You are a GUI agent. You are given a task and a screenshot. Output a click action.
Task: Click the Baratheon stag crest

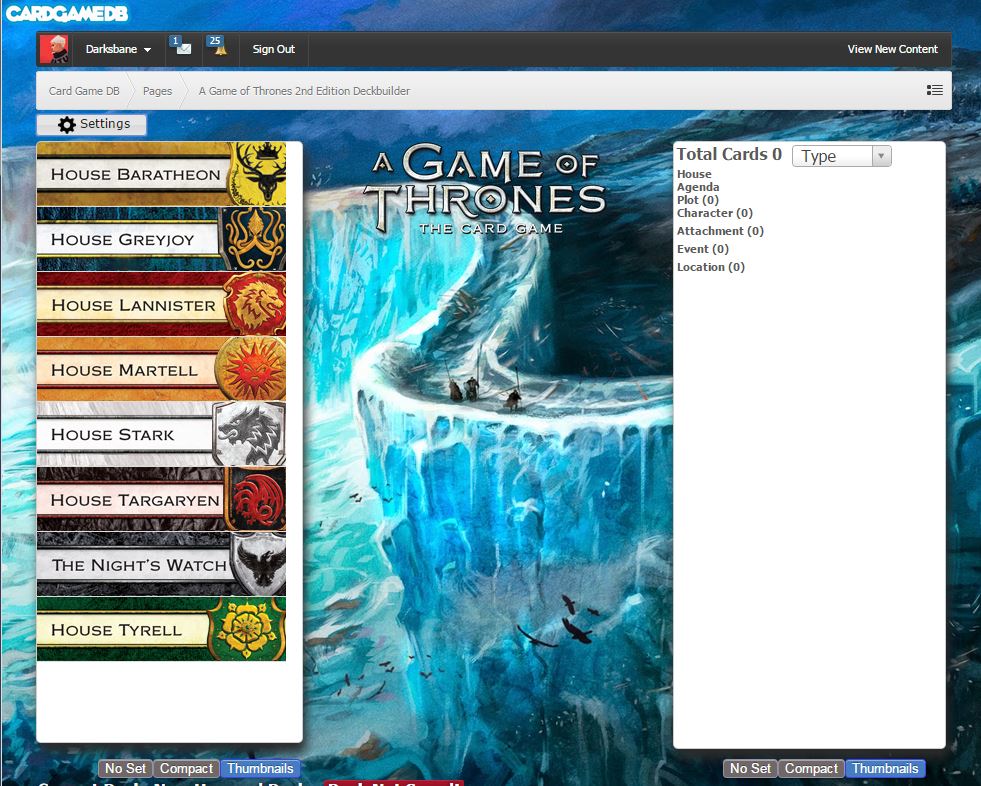[258, 173]
